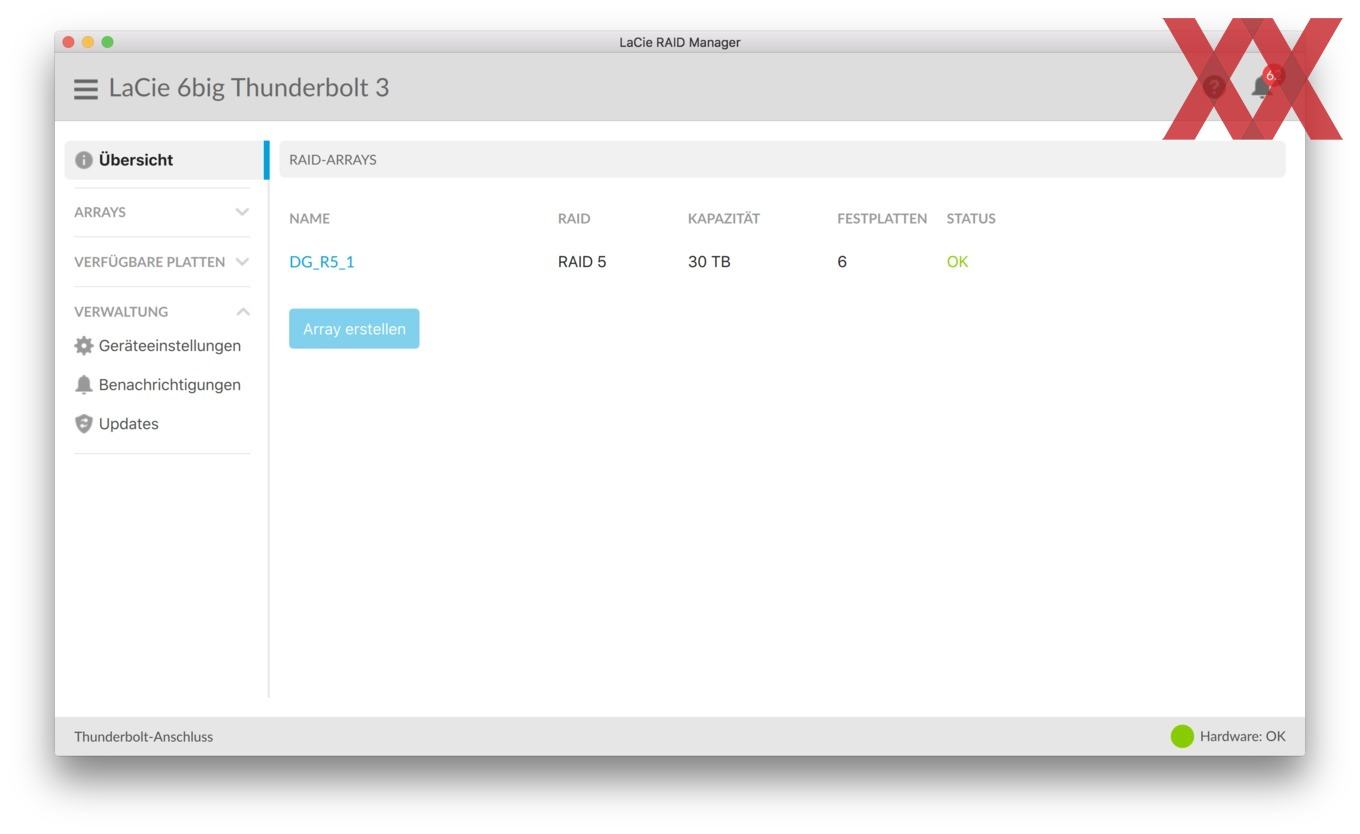Click the RAID-ARRAYS section heading
1360x834 pixels.
pos(333,160)
